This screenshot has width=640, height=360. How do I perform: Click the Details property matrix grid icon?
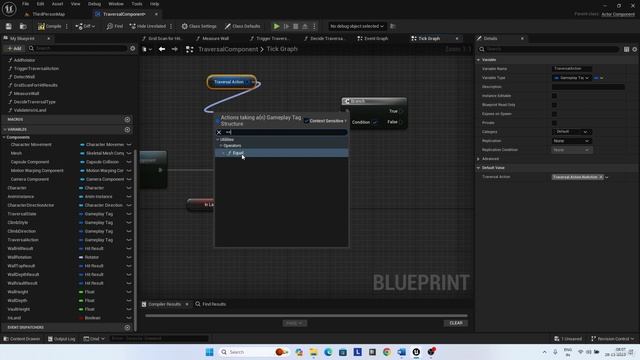click(x=626, y=49)
